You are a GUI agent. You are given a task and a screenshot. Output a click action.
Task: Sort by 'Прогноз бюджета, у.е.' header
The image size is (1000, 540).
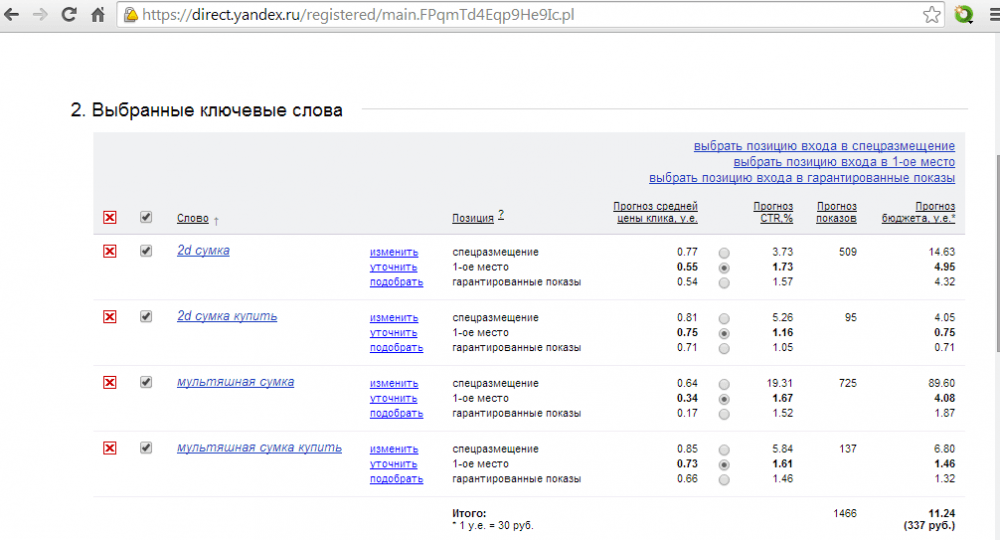click(918, 212)
